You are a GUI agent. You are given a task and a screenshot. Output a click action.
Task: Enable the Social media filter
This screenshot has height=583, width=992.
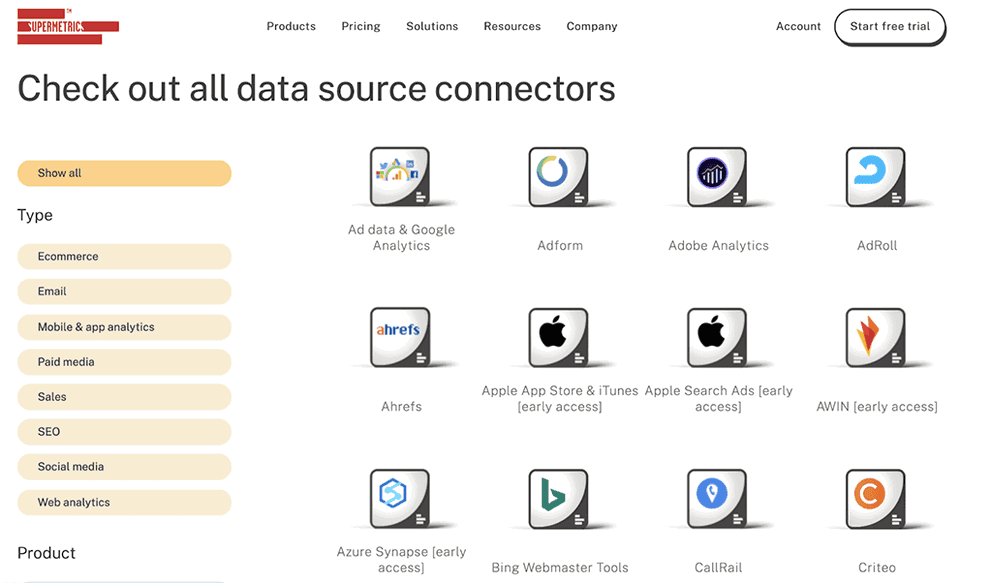(x=124, y=466)
